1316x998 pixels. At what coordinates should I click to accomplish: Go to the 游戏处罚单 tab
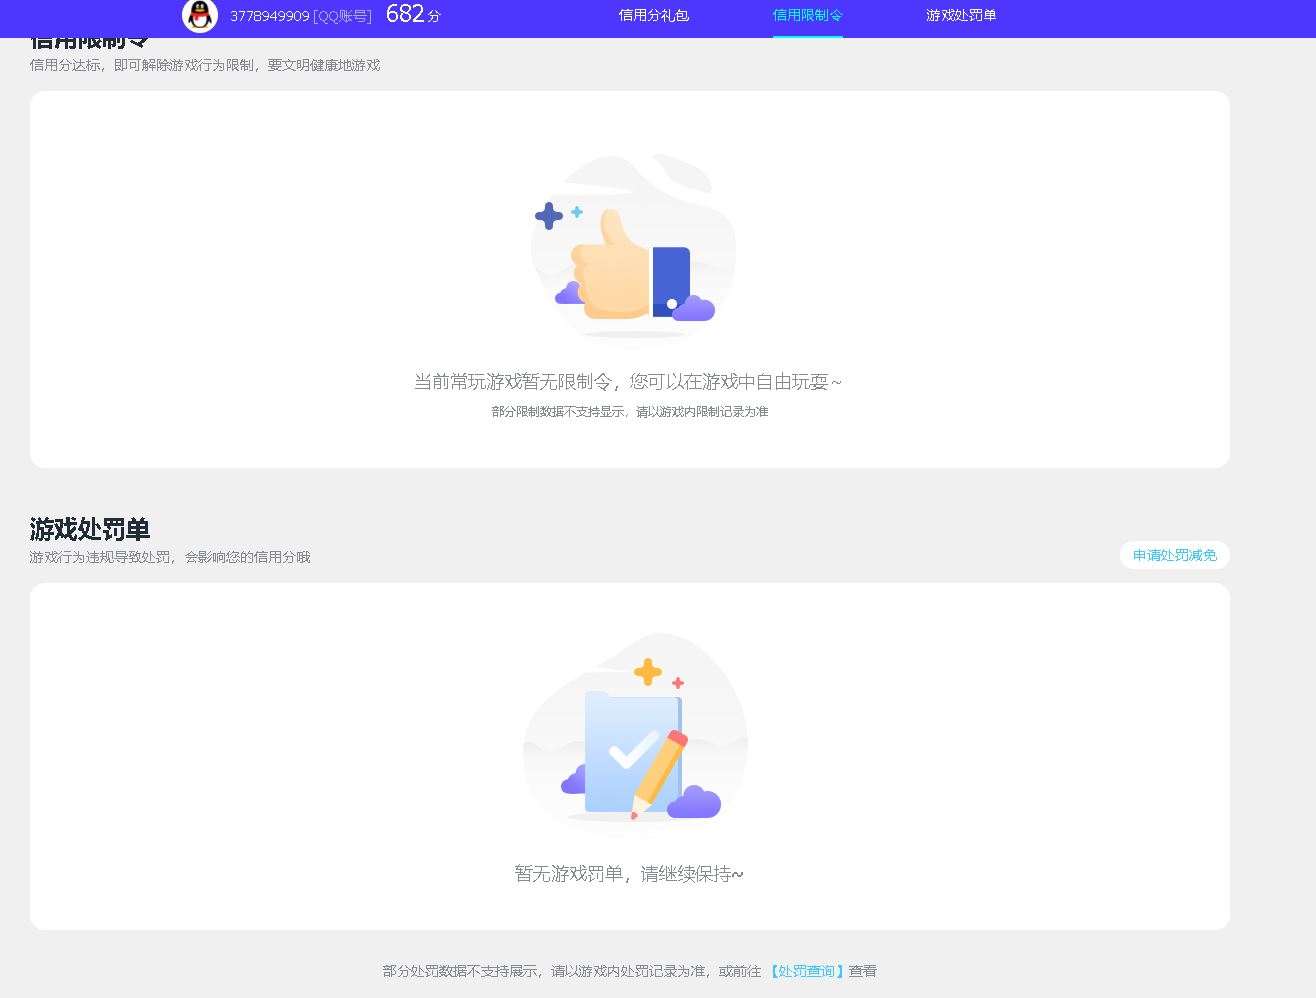click(x=961, y=15)
